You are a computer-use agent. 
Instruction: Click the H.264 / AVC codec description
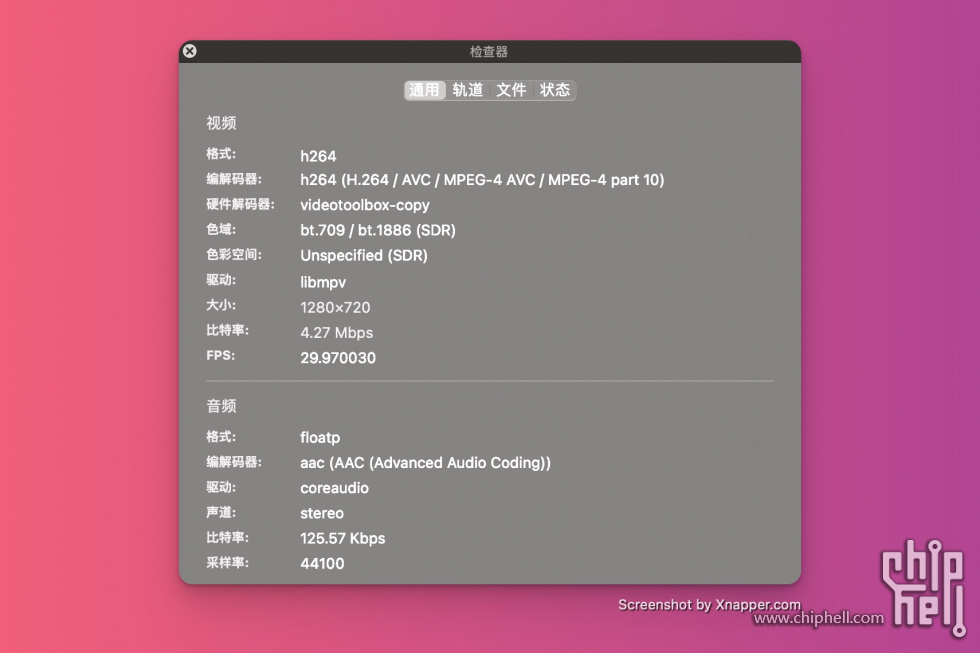483,180
